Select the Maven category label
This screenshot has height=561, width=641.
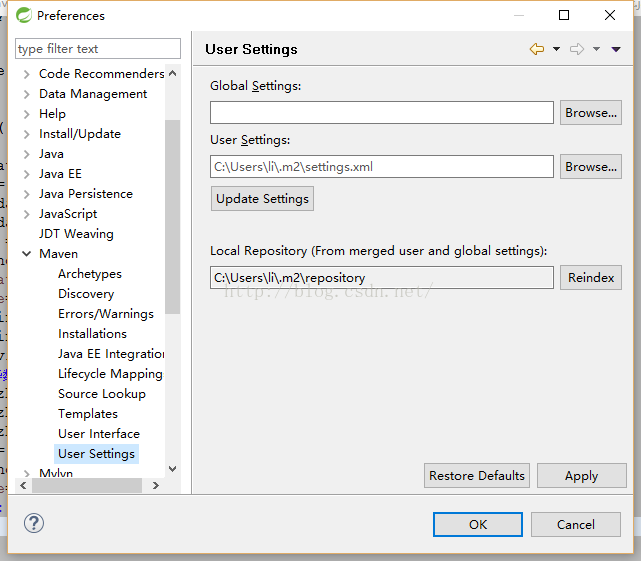tap(58, 254)
